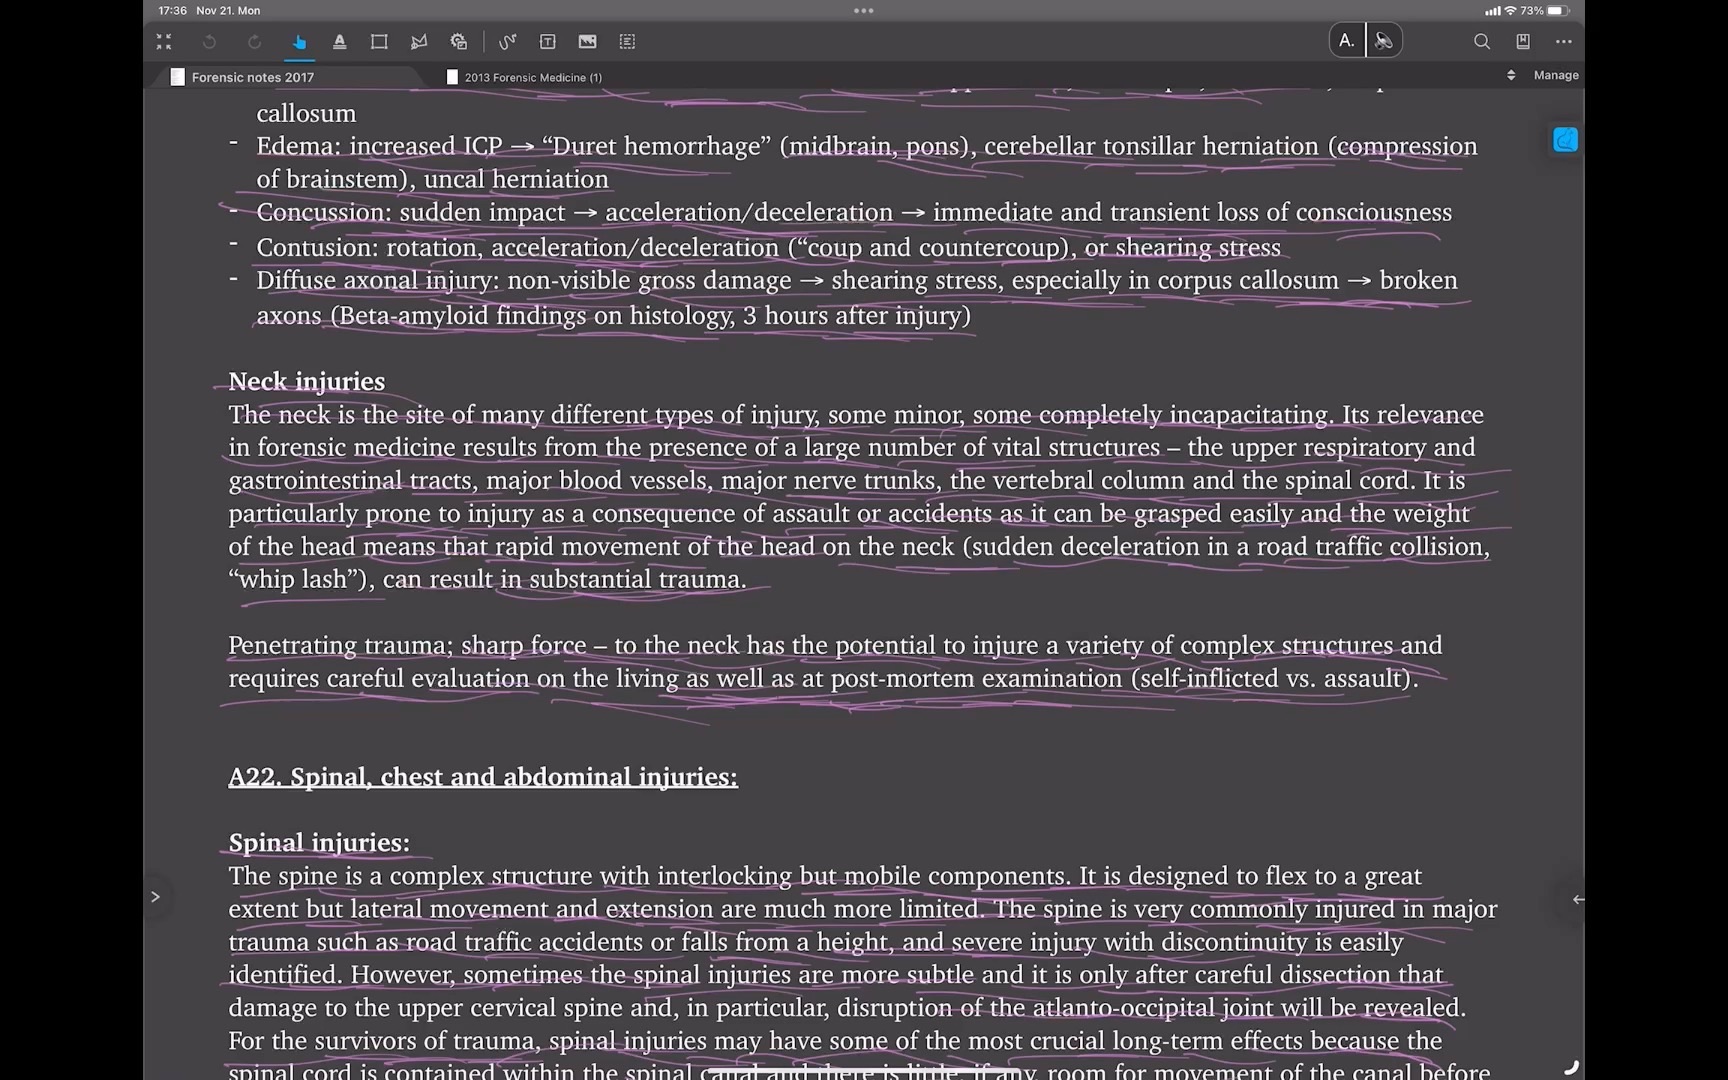The width and height of the screenshot is (1728, 1080).
Task: Insert an image from toolbar
Action: click(x=587, y=42)
